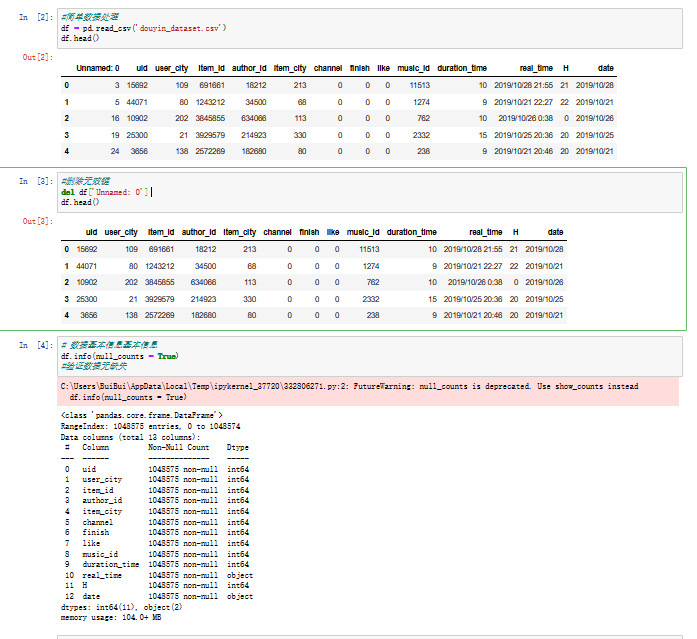Click music_id value 11513 in Out[2] table
Viewport: 697px width, 639px height.
(x=420, y=85)
